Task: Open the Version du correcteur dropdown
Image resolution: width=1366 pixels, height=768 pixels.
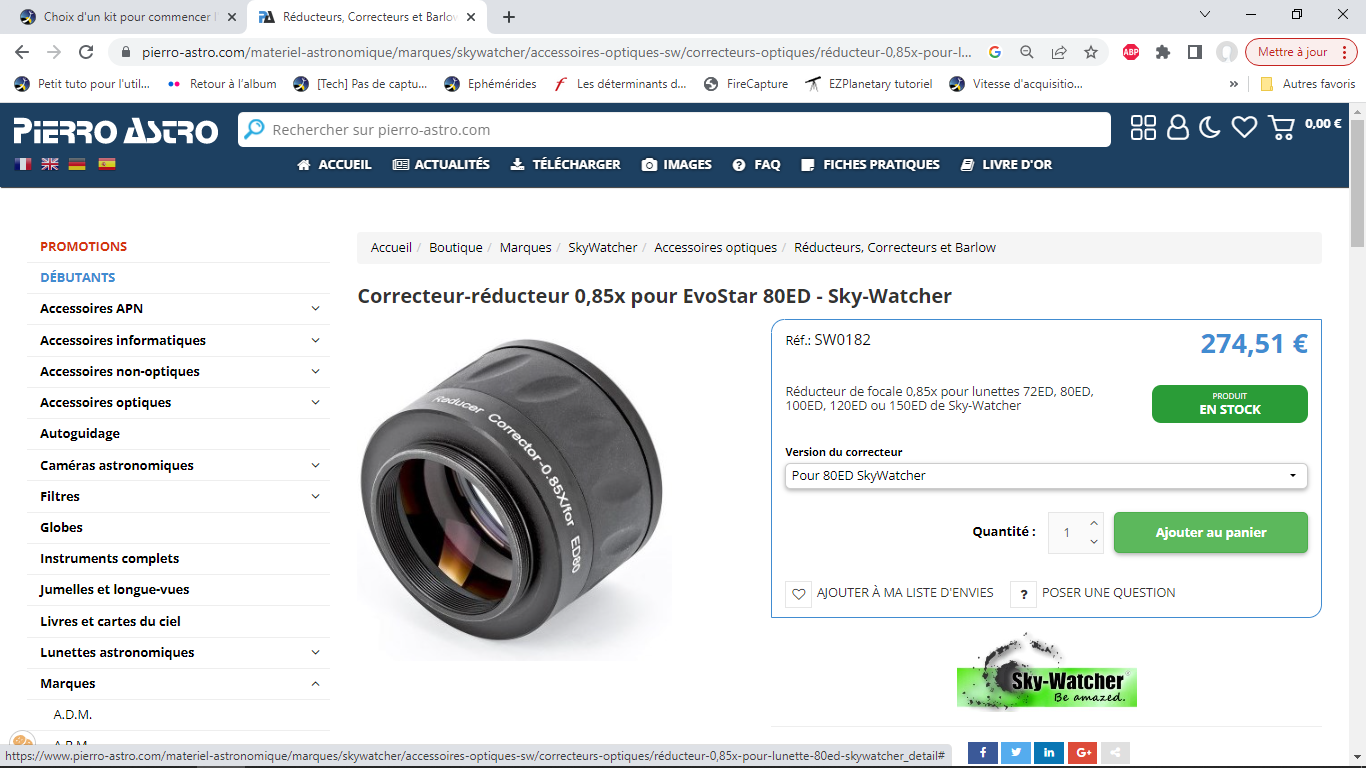Action: click(1046, 476)
